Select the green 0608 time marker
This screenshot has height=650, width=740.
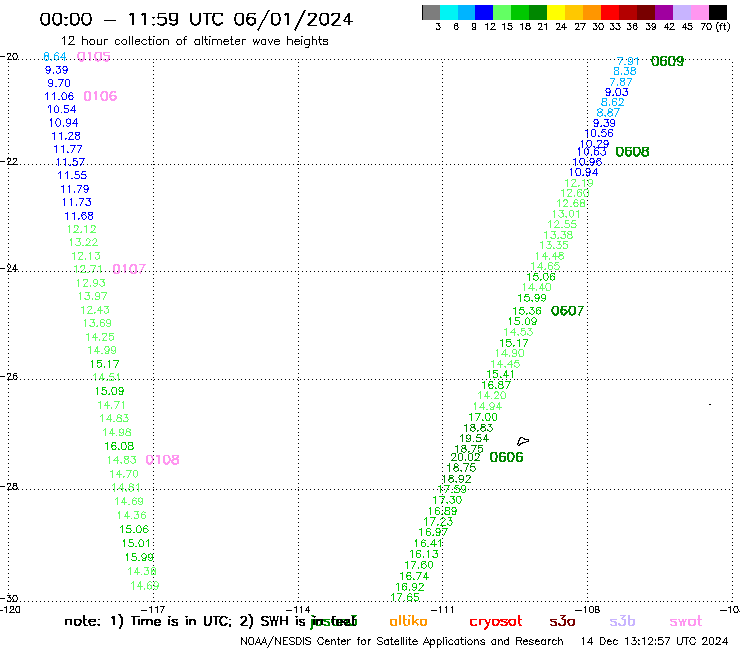click(x=632, y=152)
